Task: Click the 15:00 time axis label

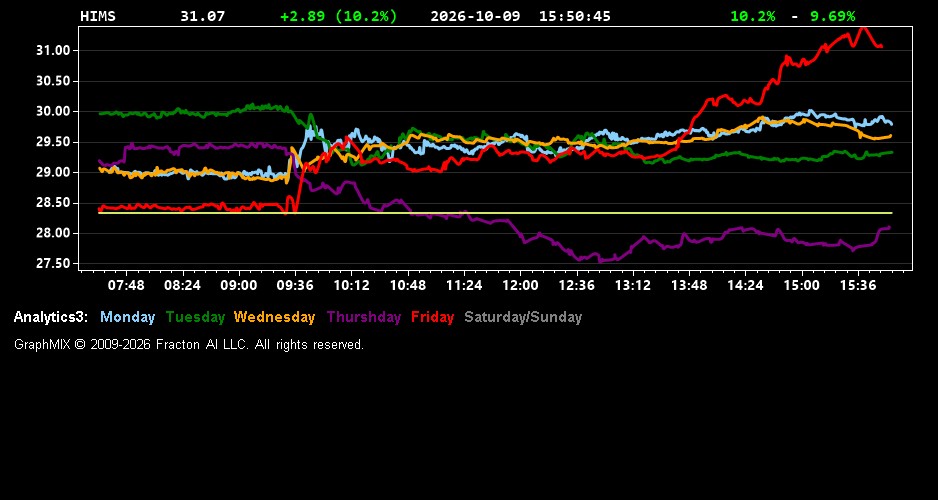Action: click(801, 285)
